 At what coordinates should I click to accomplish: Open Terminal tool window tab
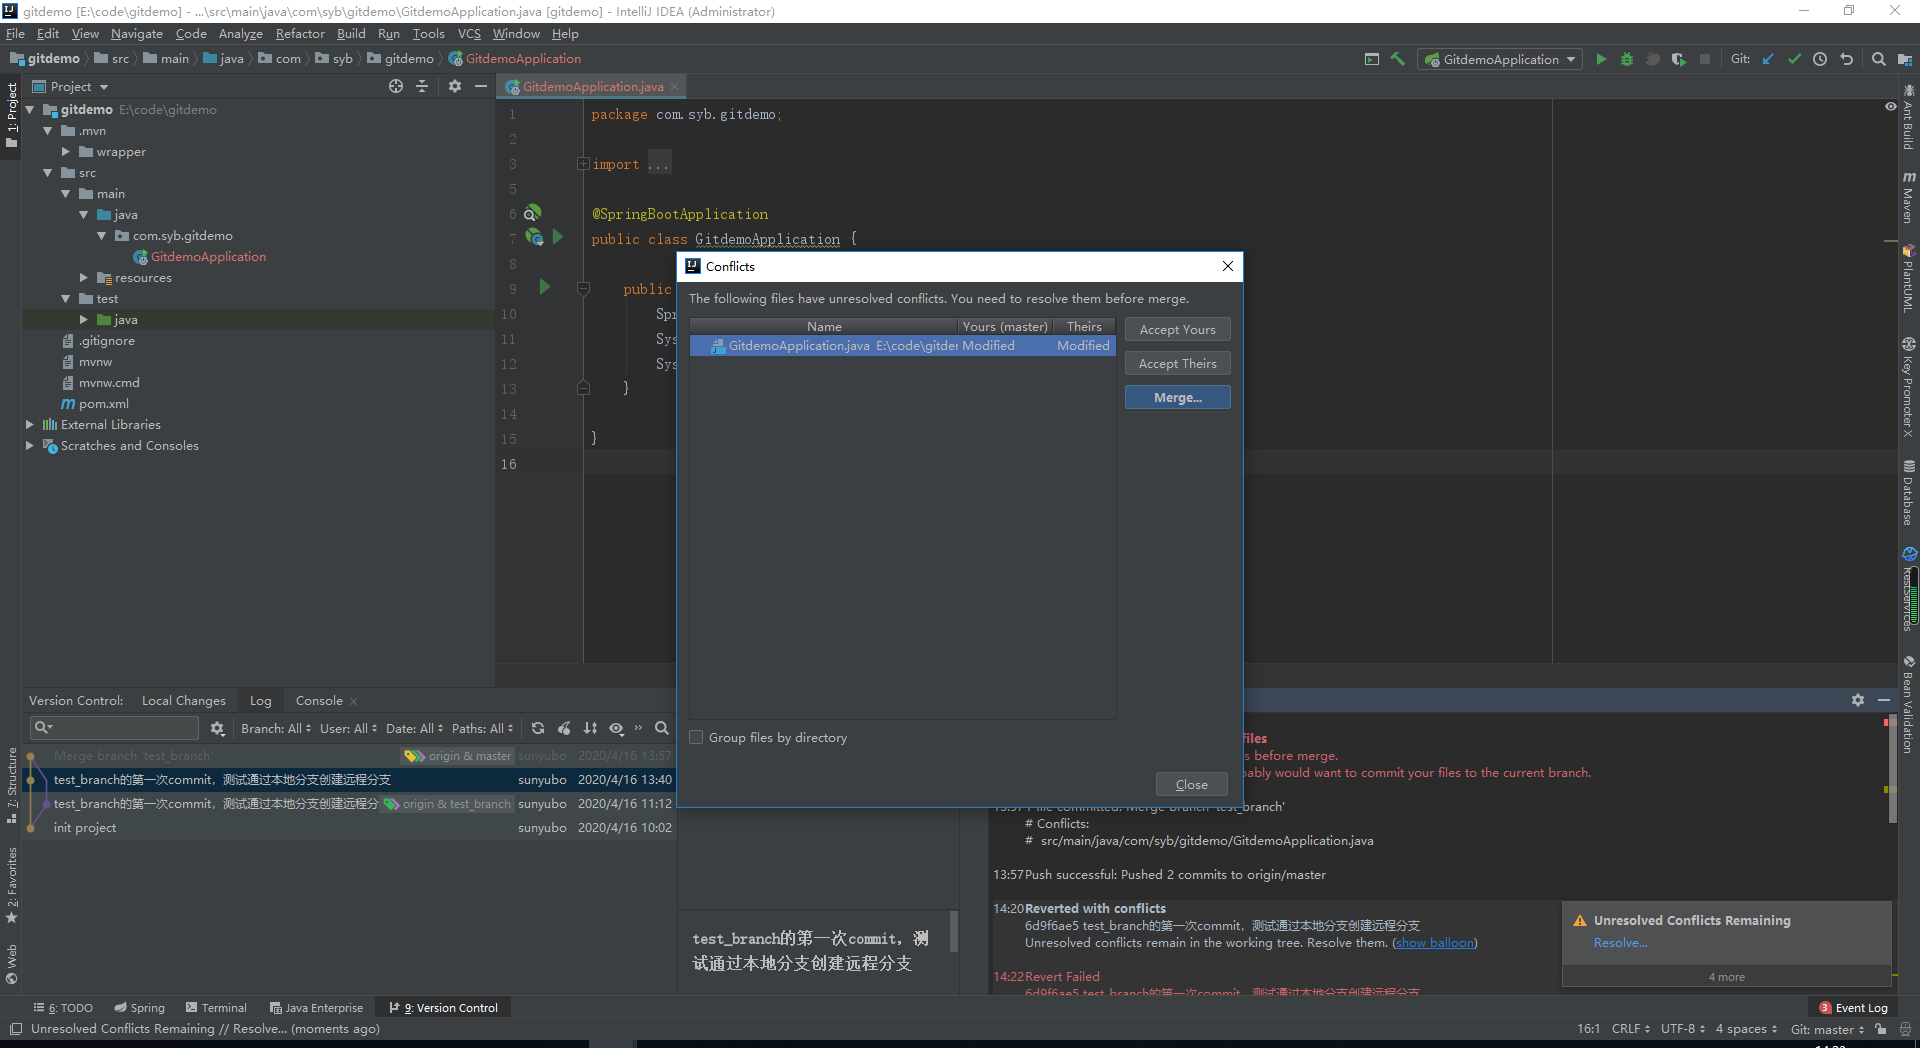click(216, 1007)
